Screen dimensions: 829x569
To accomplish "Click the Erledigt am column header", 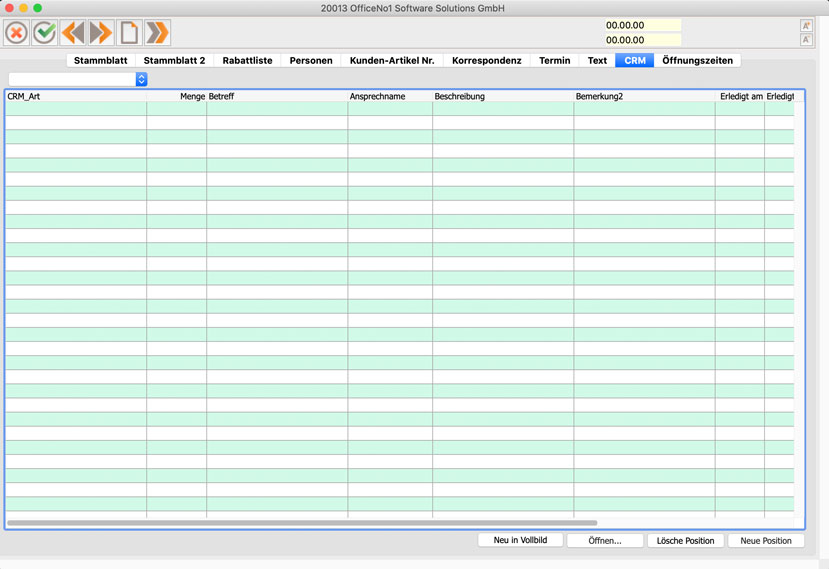I will point(740,96).
